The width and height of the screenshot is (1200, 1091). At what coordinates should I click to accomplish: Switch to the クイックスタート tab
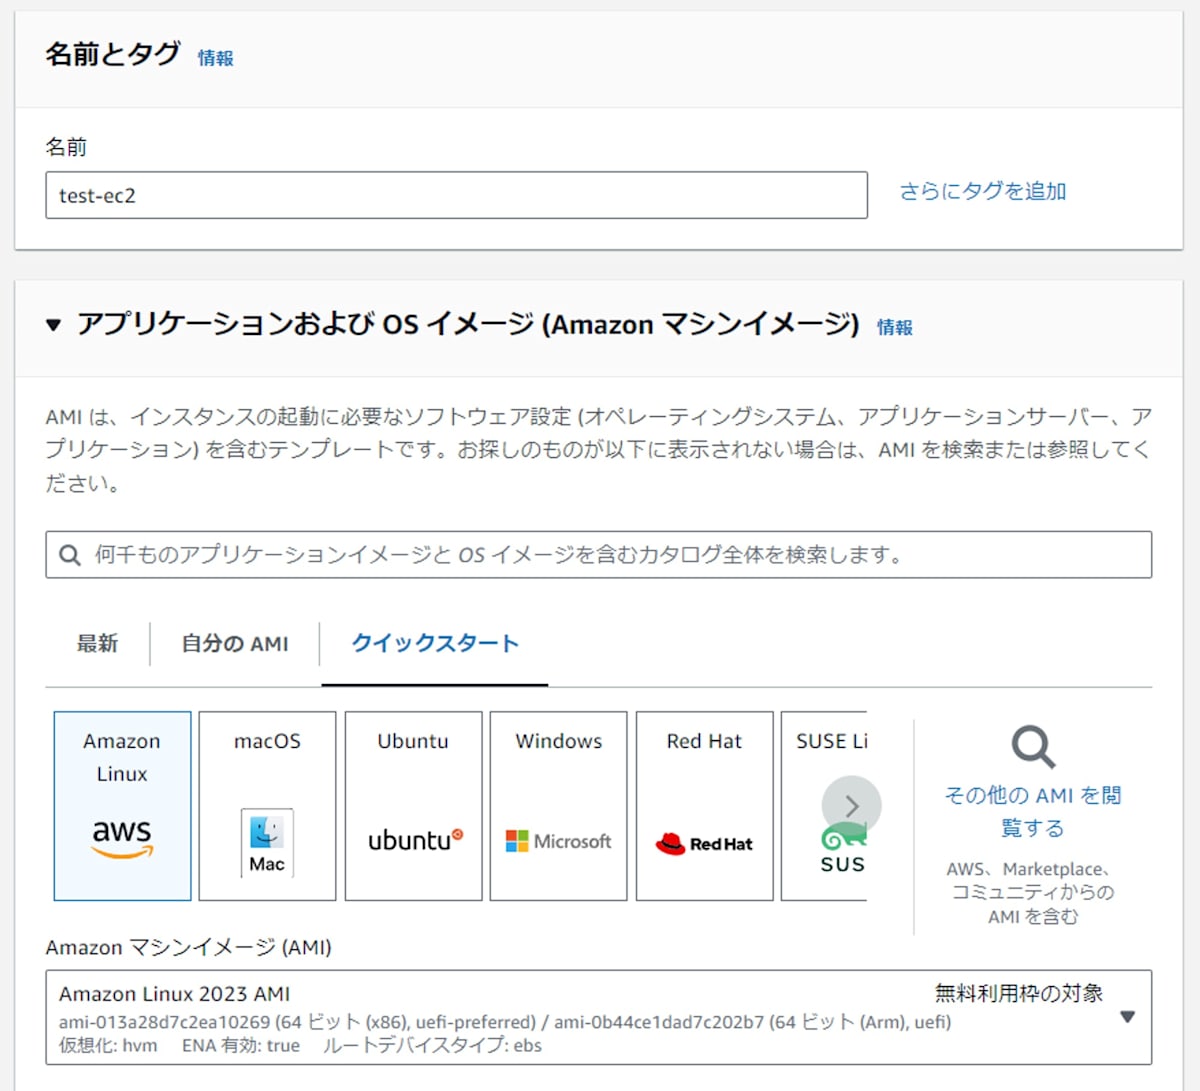point(435,643)
